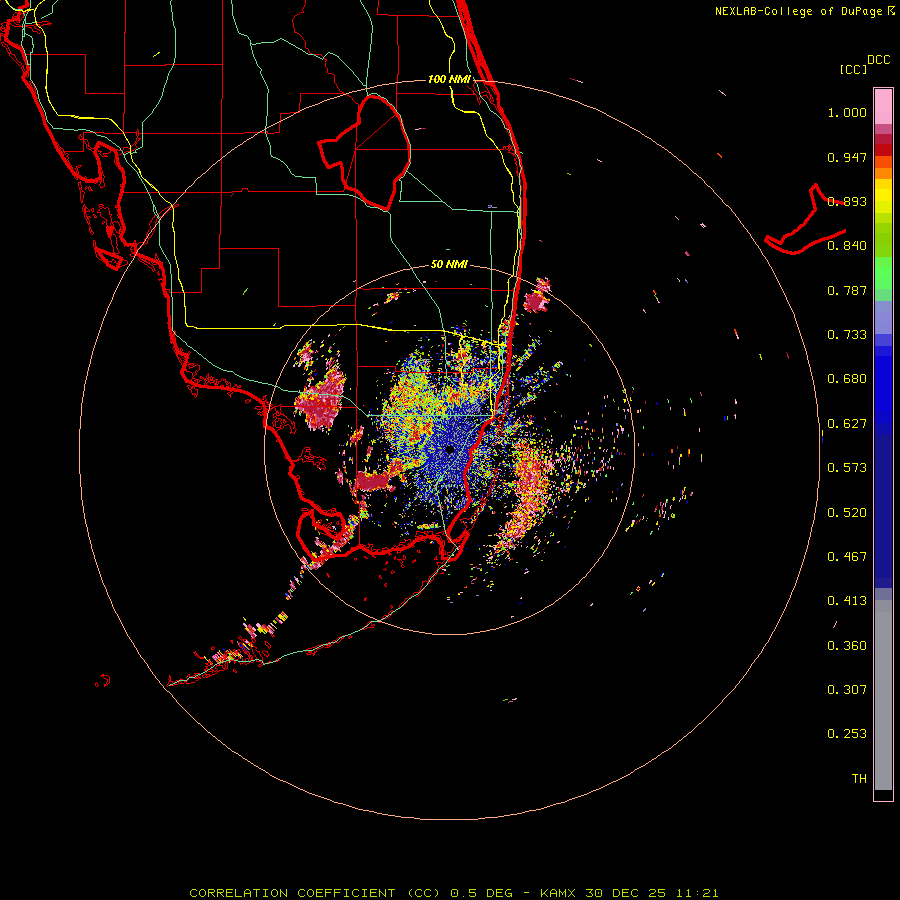
Task: Select the 0.467 scale value
Action: pos(847,557)
